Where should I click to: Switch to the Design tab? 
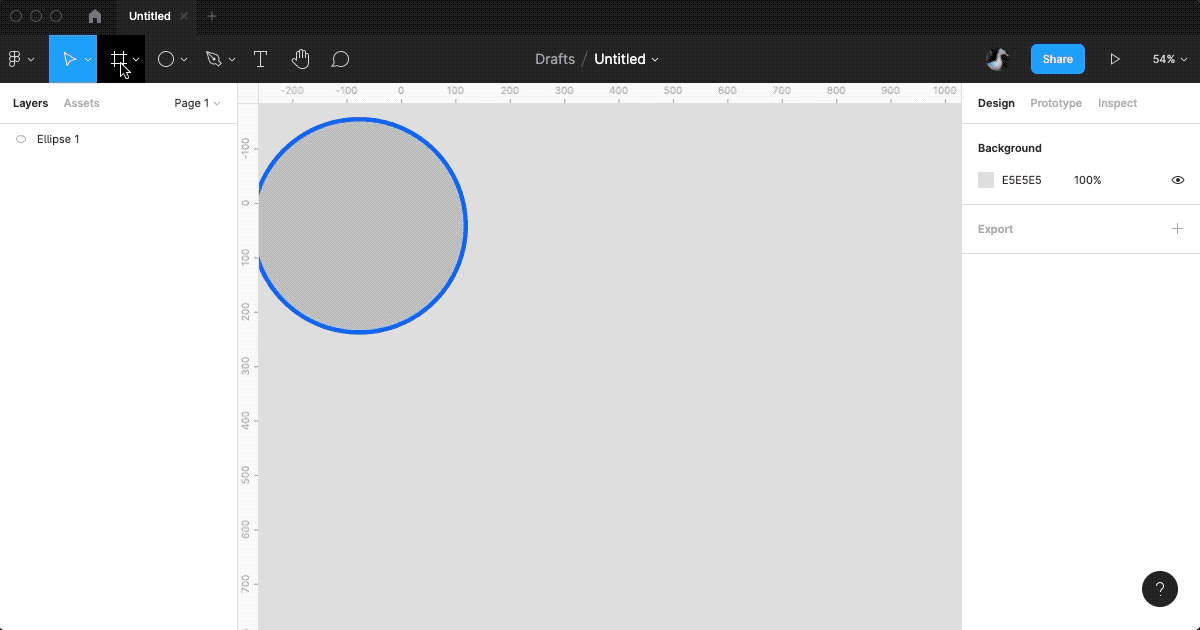pos(996,103)
